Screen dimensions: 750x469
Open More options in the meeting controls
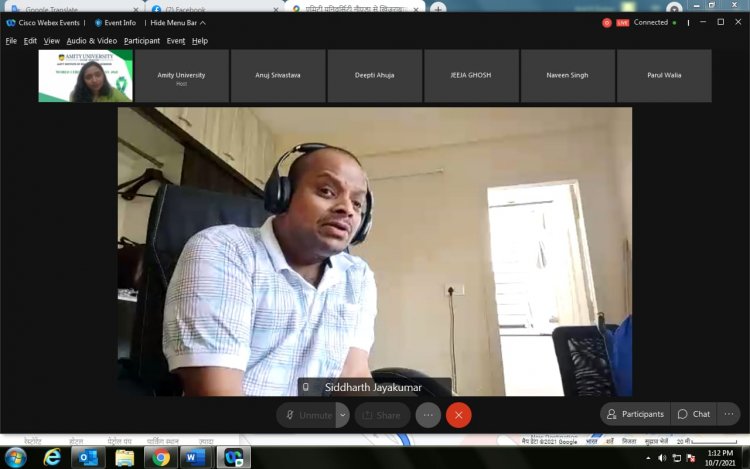coord(428,415)
